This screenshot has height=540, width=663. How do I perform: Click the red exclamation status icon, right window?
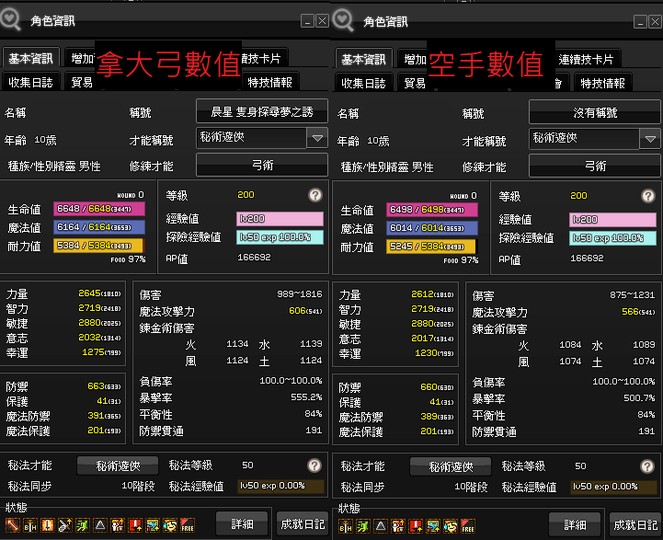tap(416, 526)
